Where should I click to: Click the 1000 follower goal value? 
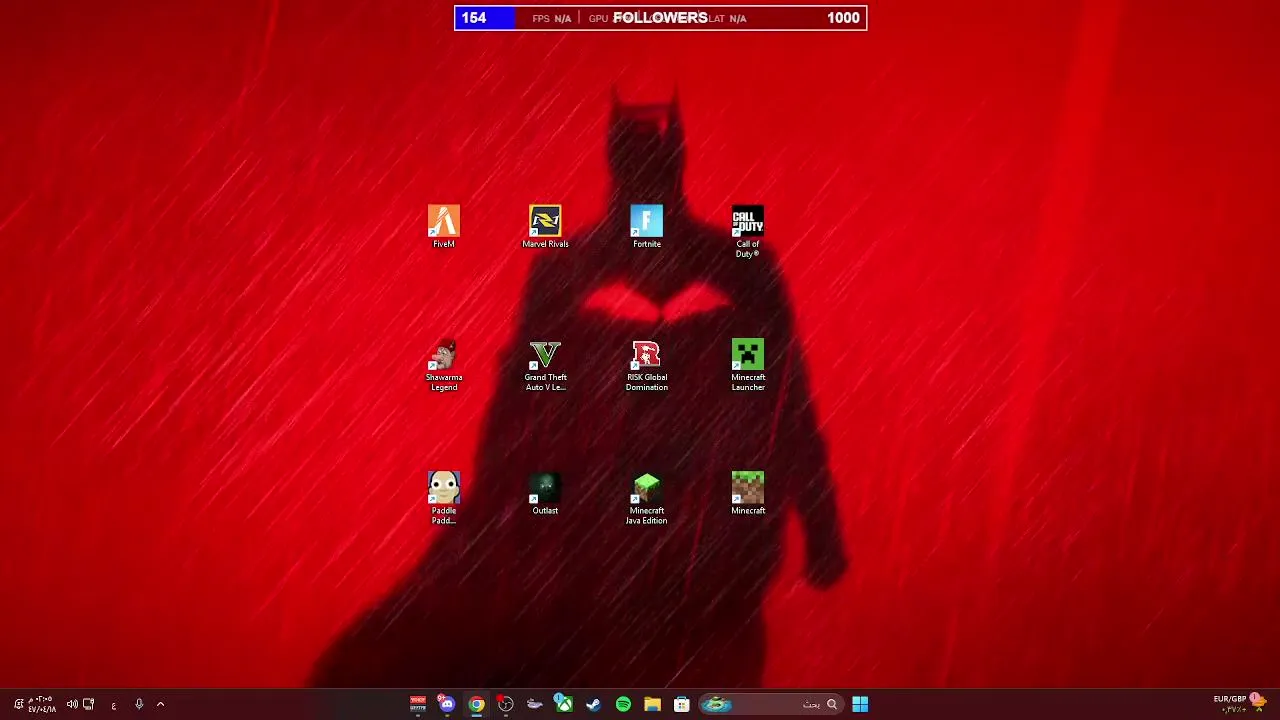(843, 17)
